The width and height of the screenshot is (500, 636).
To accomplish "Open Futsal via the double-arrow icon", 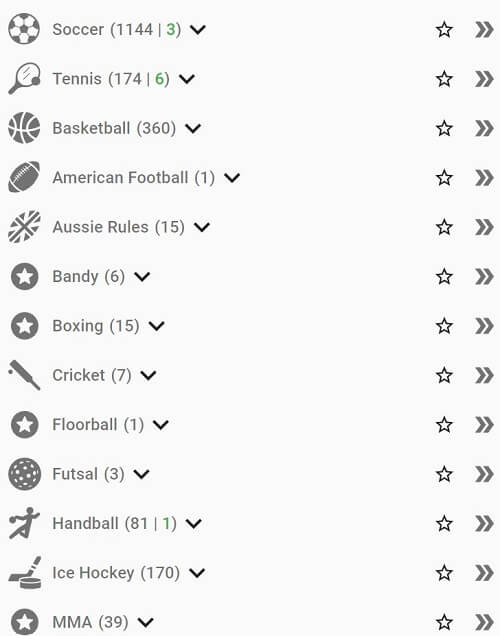I will pyautogui.click(x=484, y=474).
